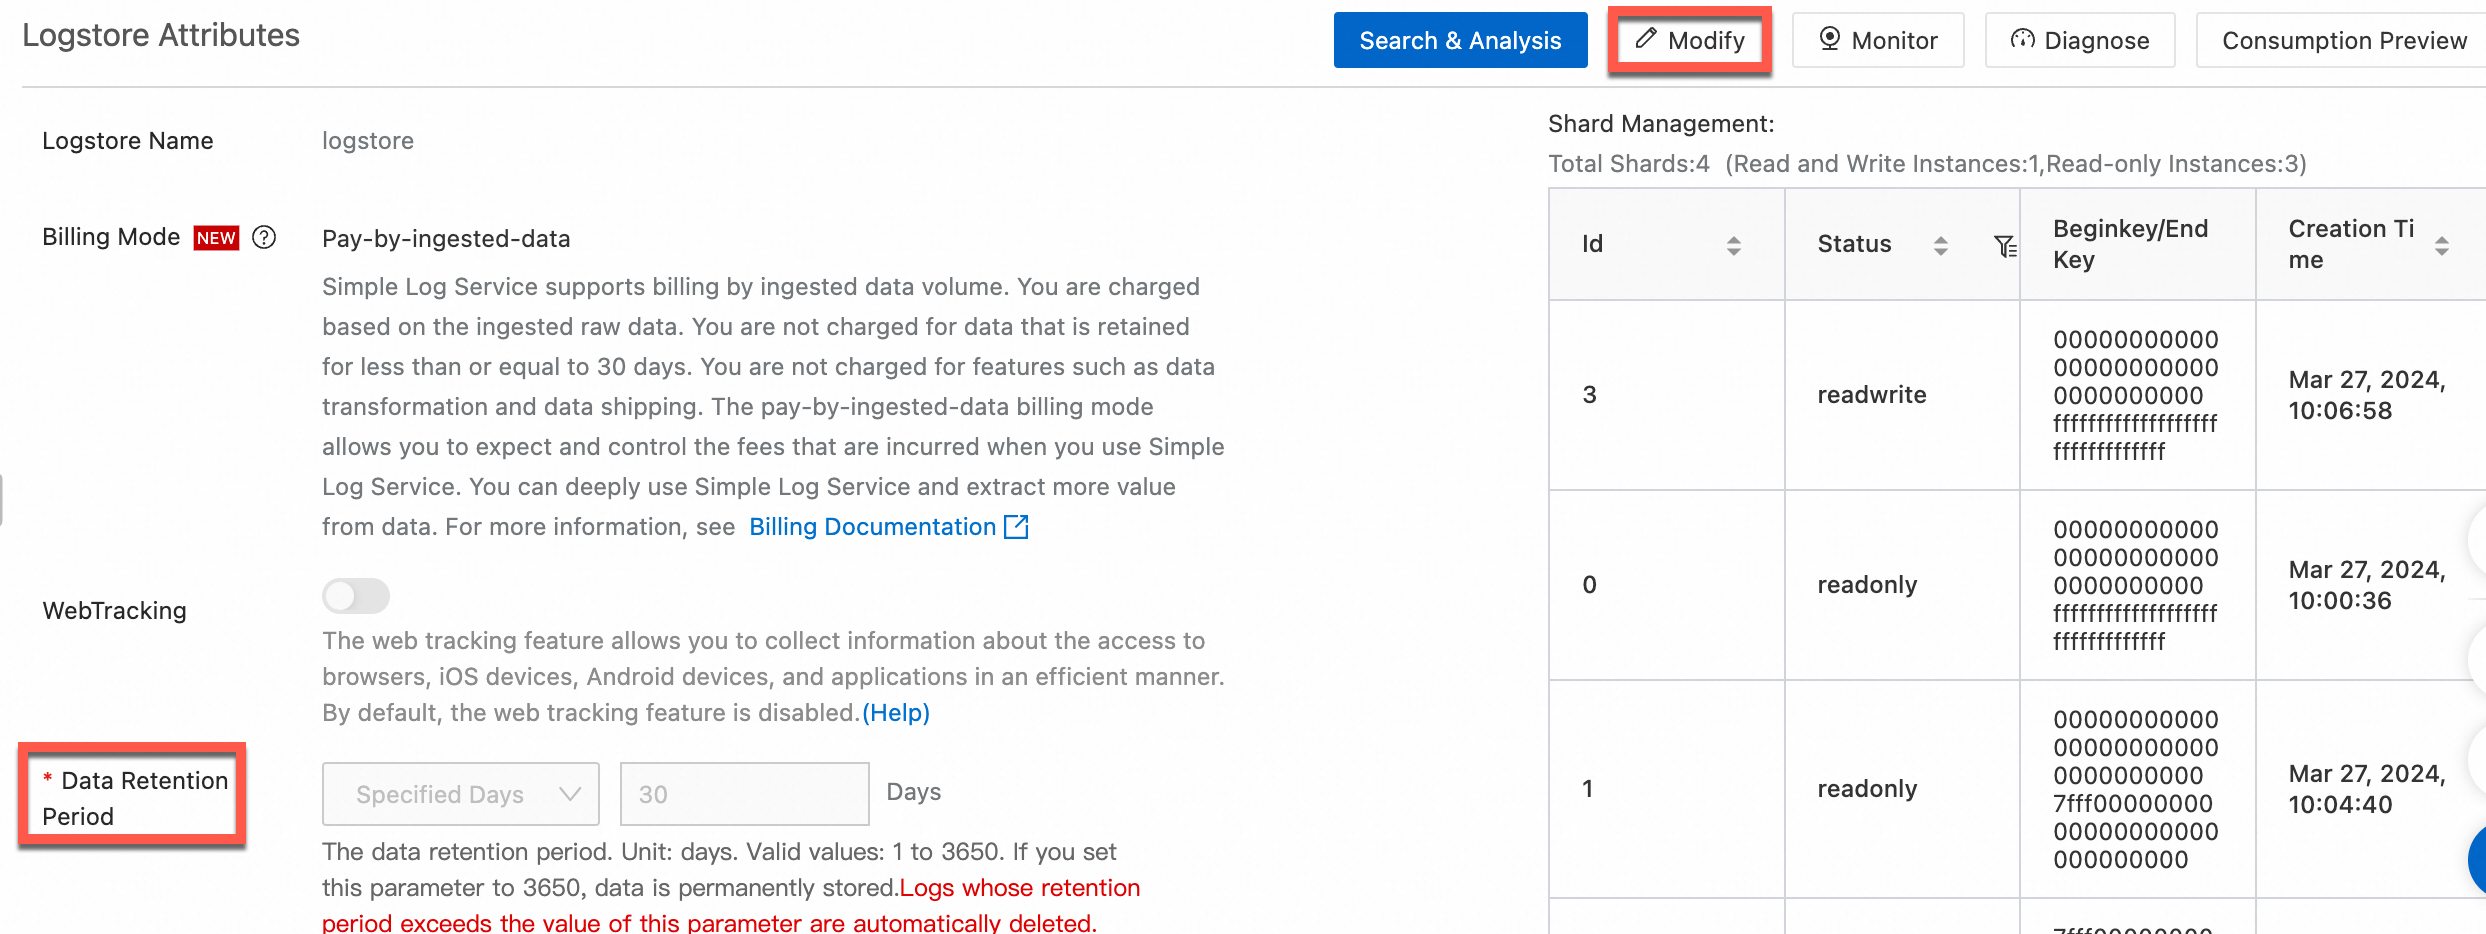2486x934 pixels.
Task: Open the Status column filter icon
Action: [2004, 245]
